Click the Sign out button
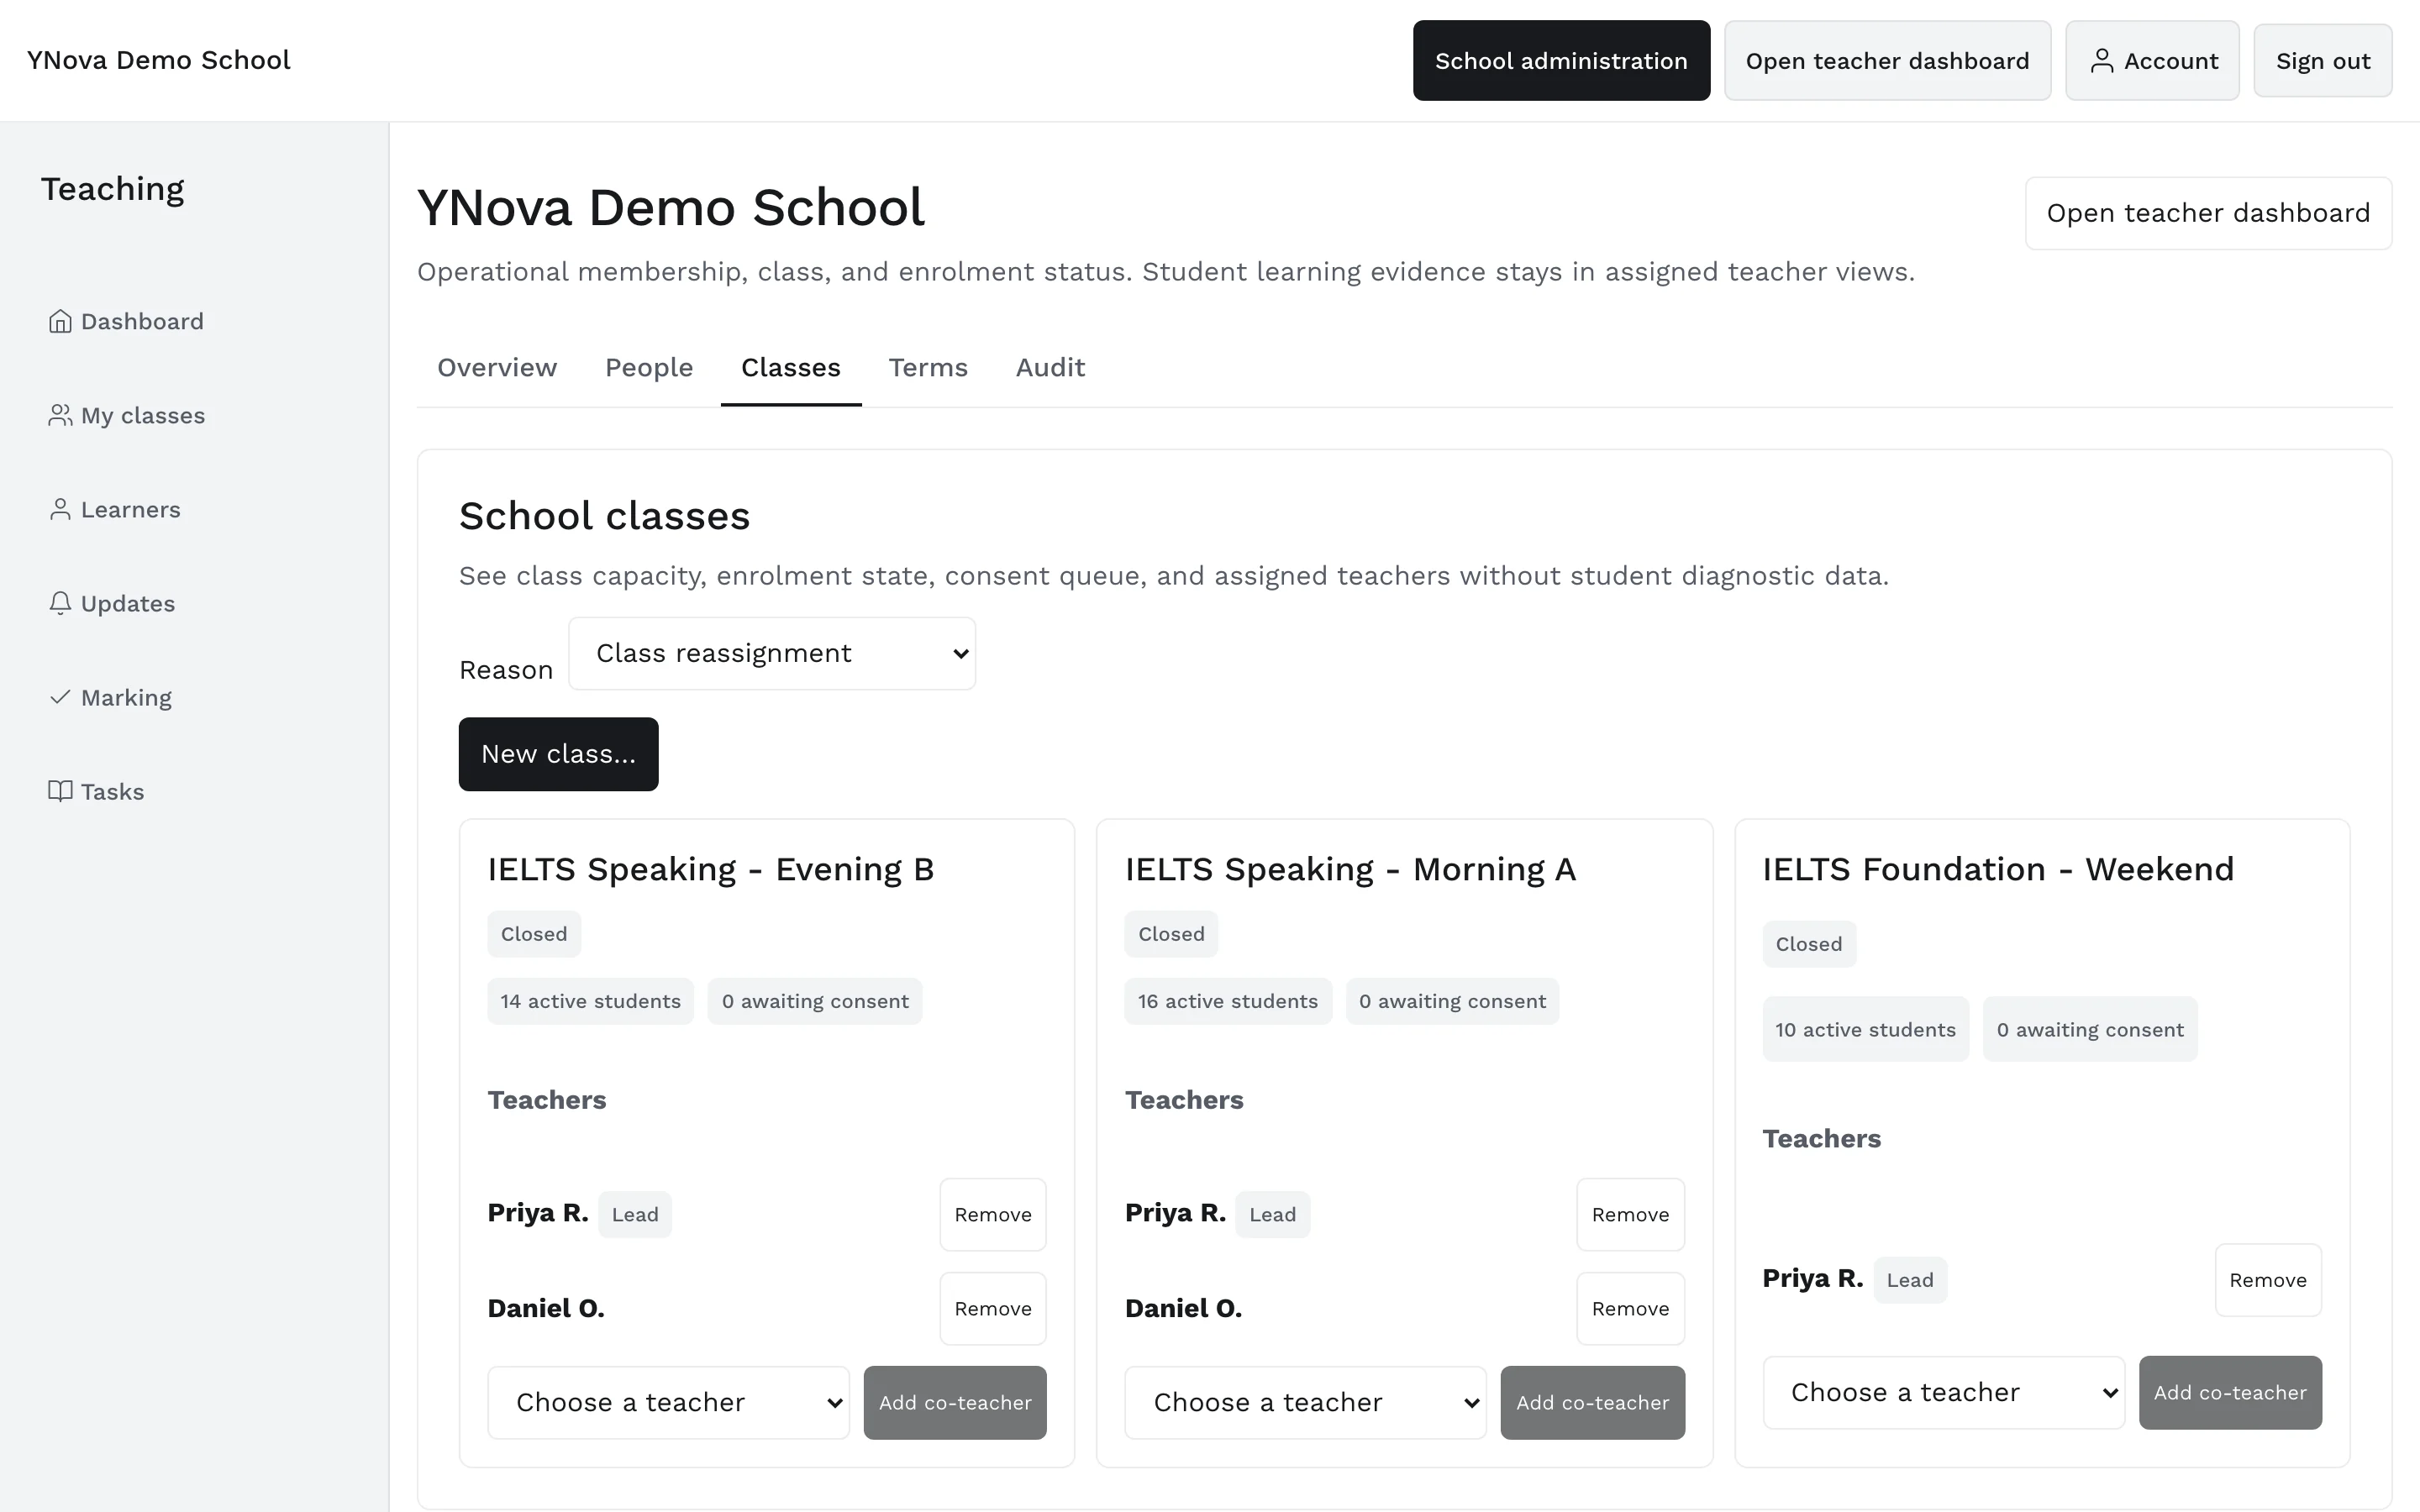Screen dimensions: 2420x1512 click(x=2322, y=61)
